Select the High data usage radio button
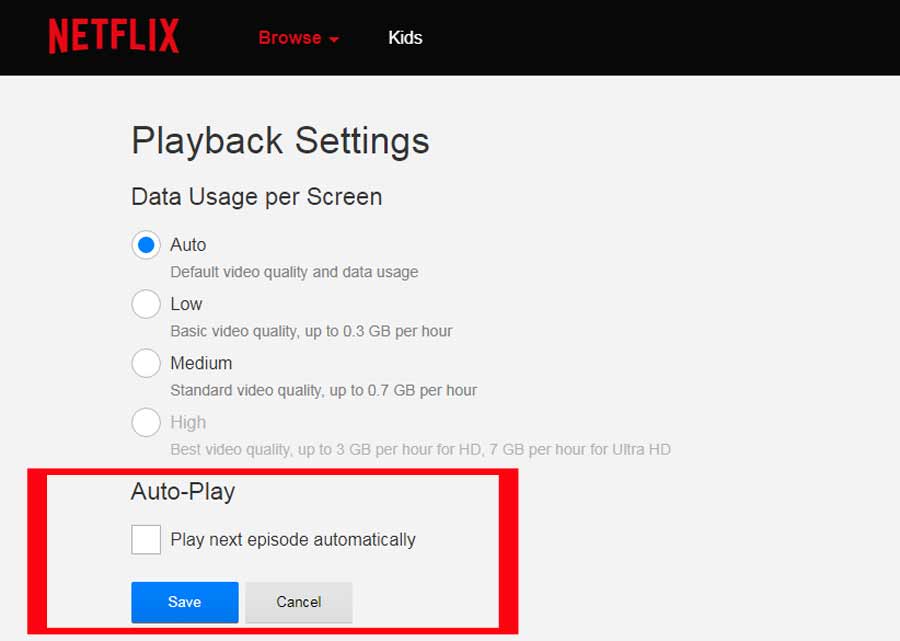Screen dimensions: 900x641 146,422
